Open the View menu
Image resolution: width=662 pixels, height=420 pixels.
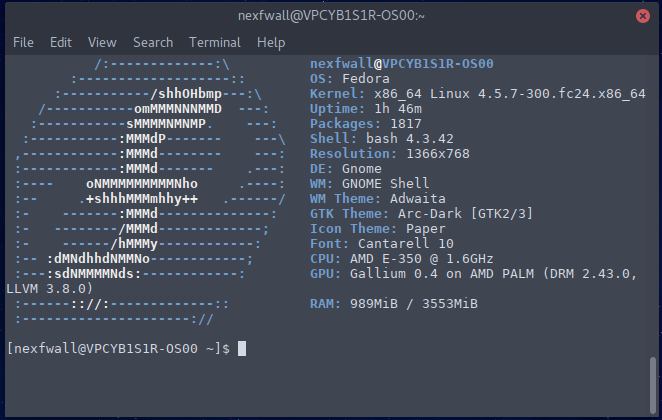(102, 42)
